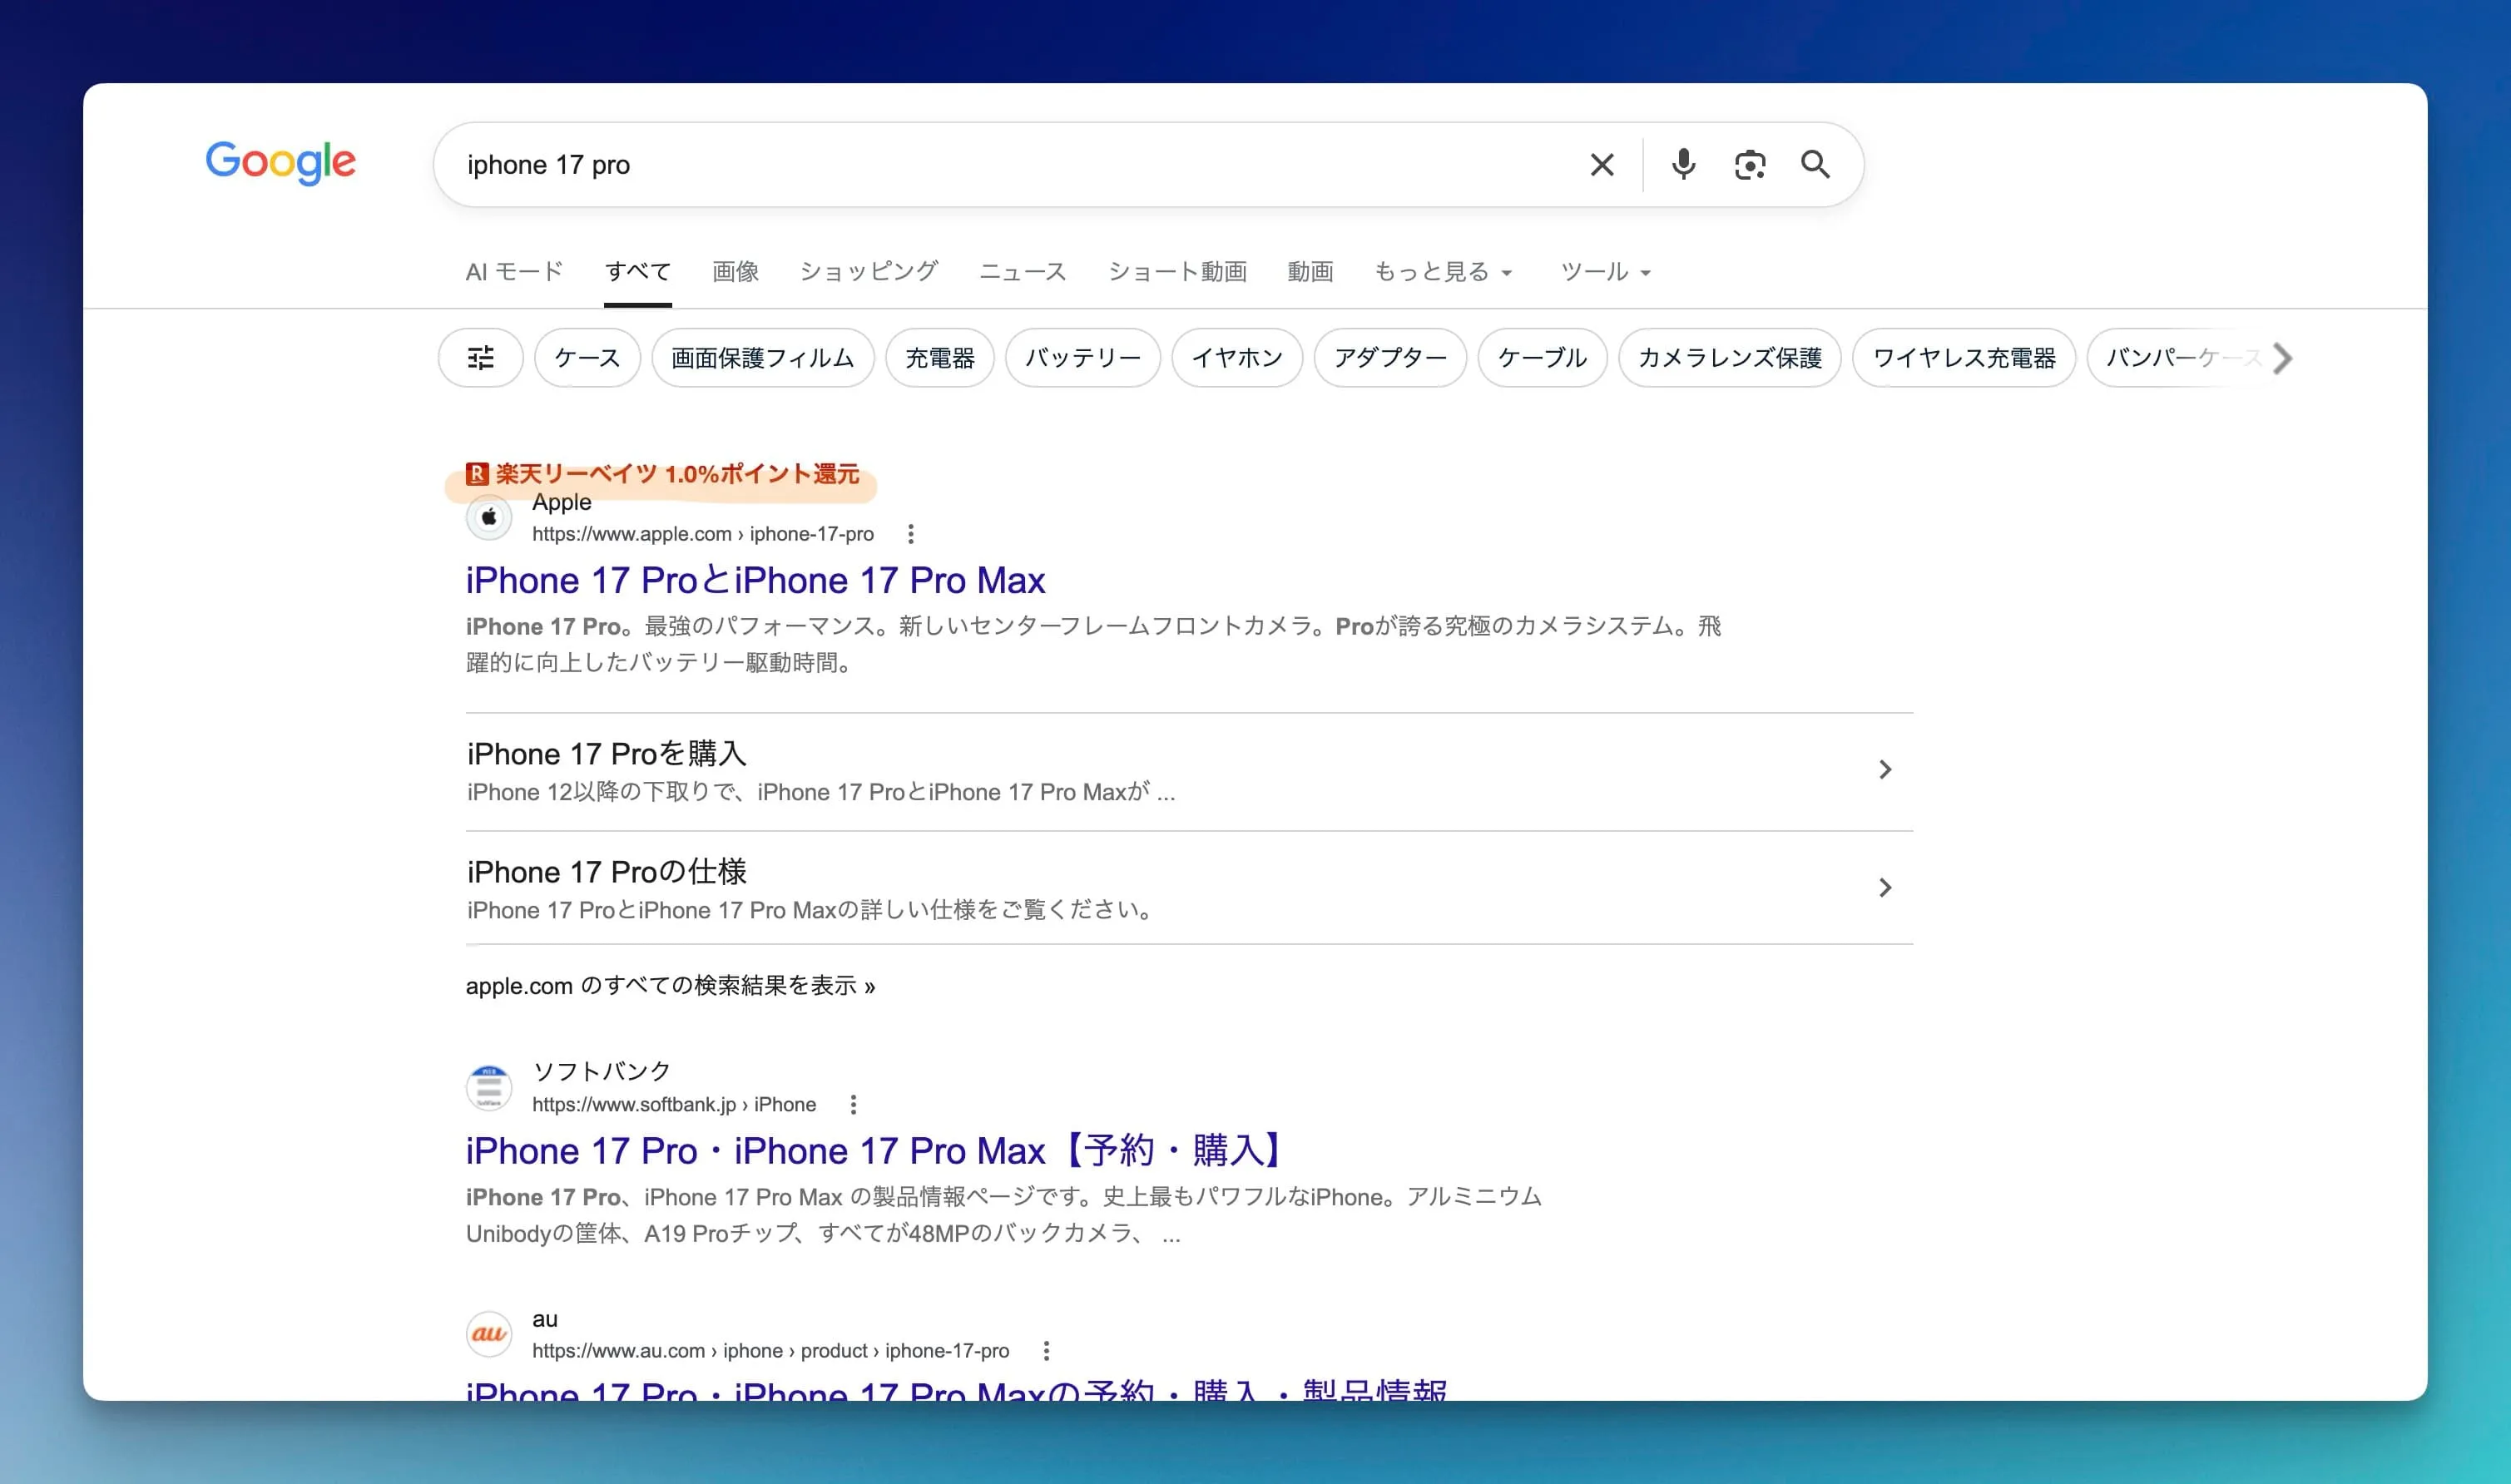2511x1484 pixels.
Task: Switch to the ショート動画 tab
Action: tap(1177, 272)
